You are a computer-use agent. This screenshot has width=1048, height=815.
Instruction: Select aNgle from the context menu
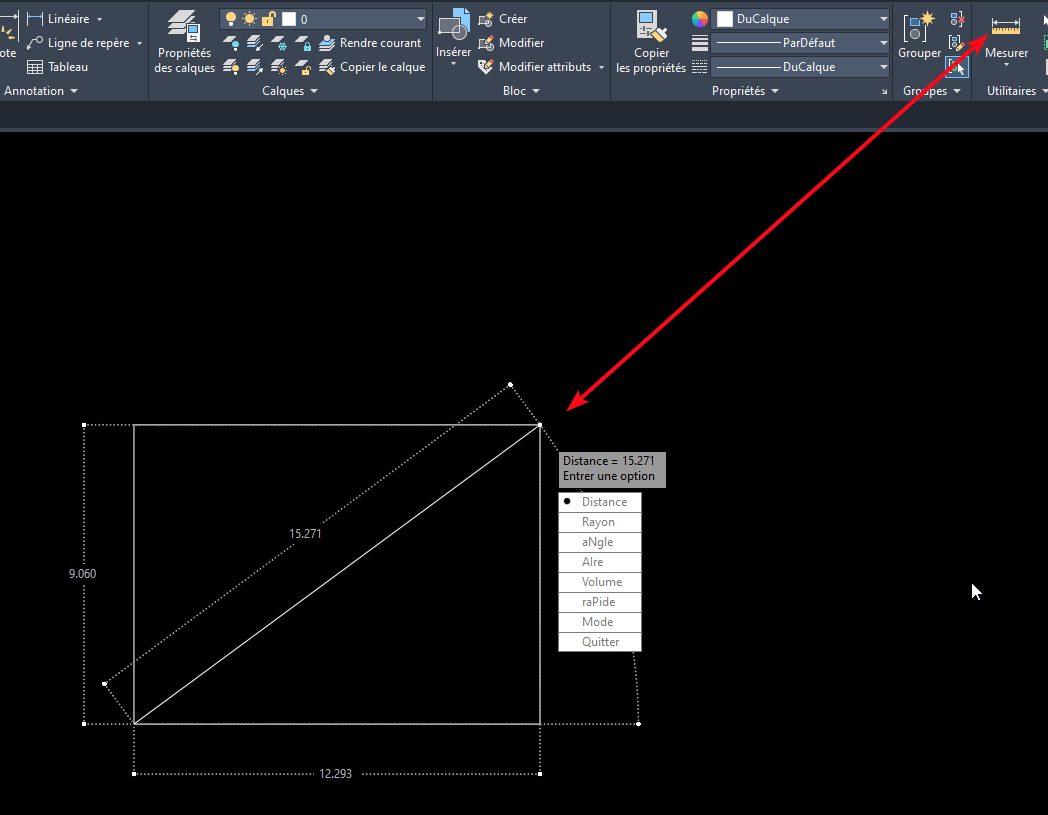599,541
